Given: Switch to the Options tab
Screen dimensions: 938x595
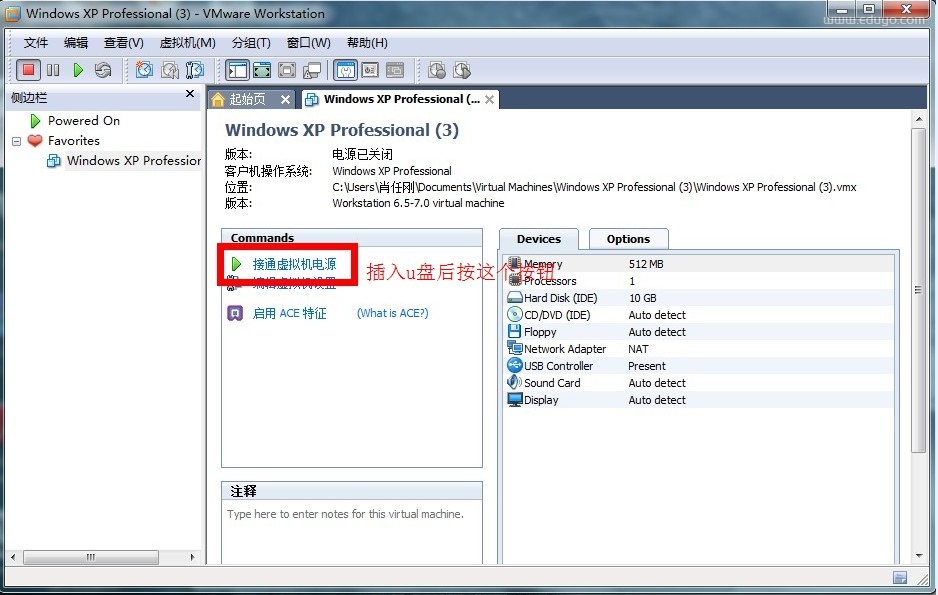Looking at the screenshot, I should click(x=628, y=239).
